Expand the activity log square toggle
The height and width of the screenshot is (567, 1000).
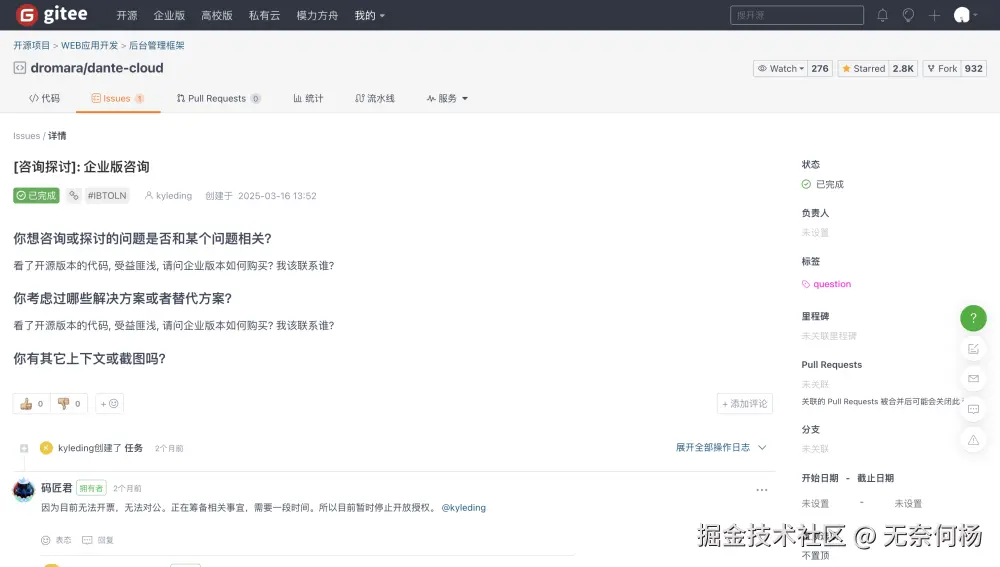tap(24, 448)
